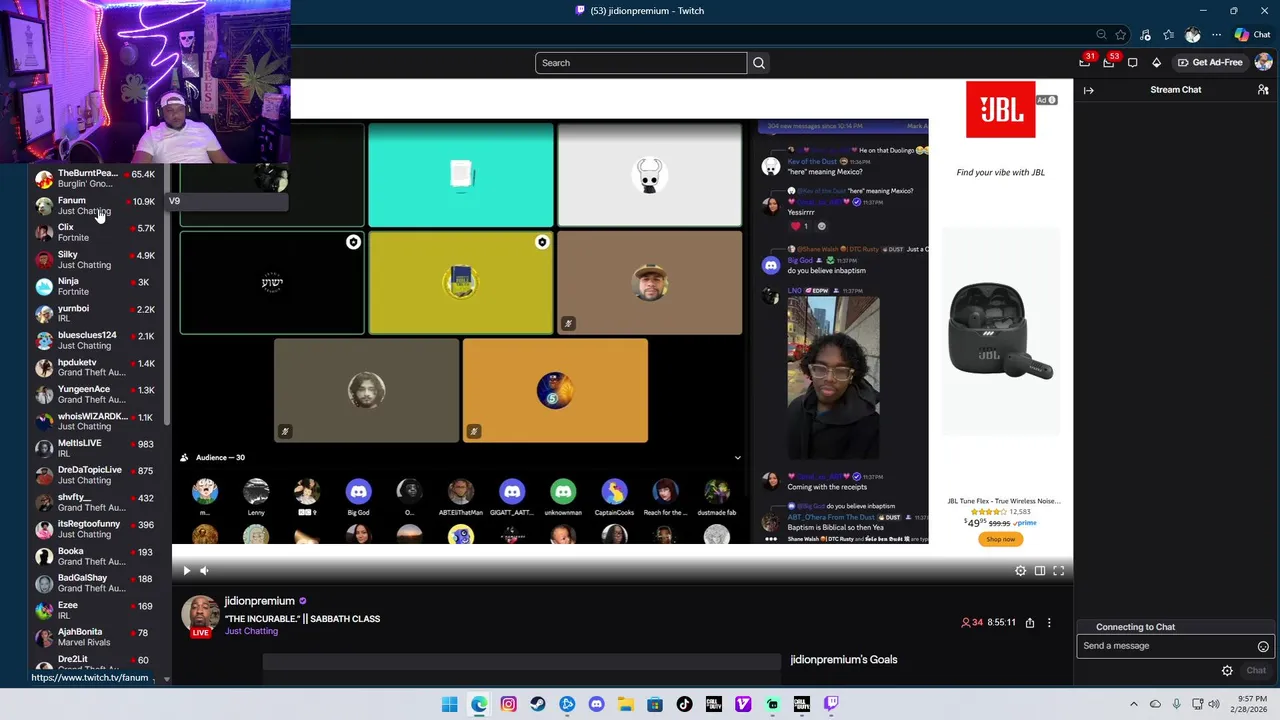
Task: Open the DreDaTopicLive channel
Action: click(98, 475)
